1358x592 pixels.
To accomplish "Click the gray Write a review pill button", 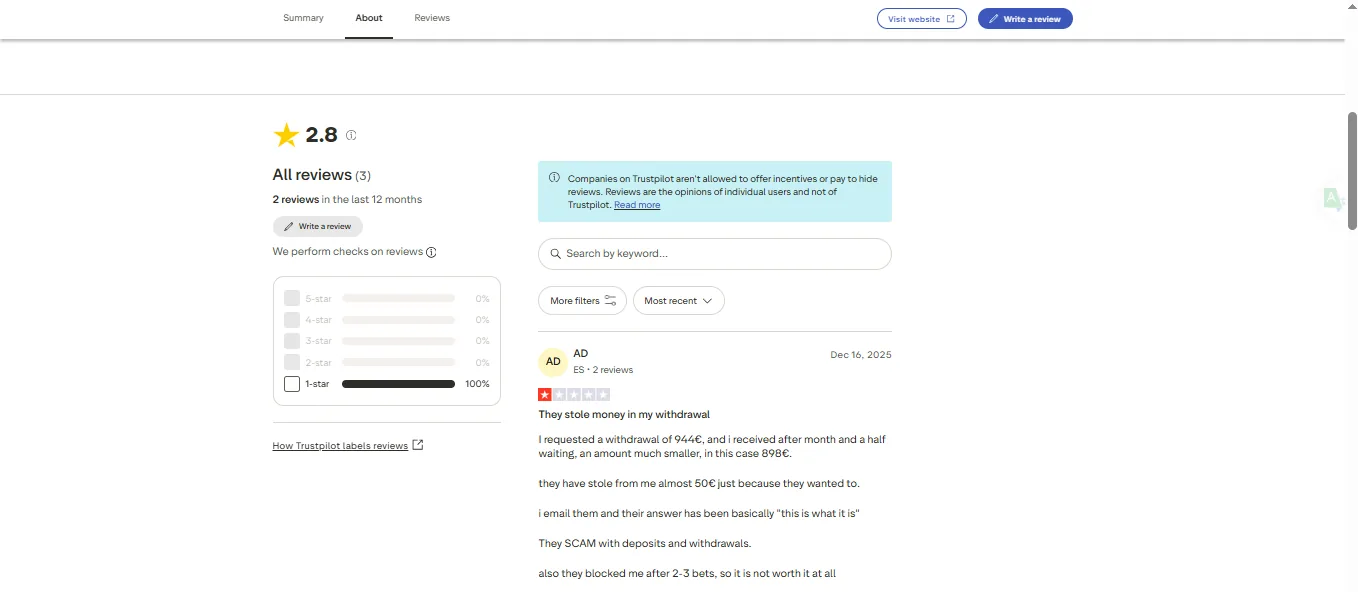I will pos(317,226).
